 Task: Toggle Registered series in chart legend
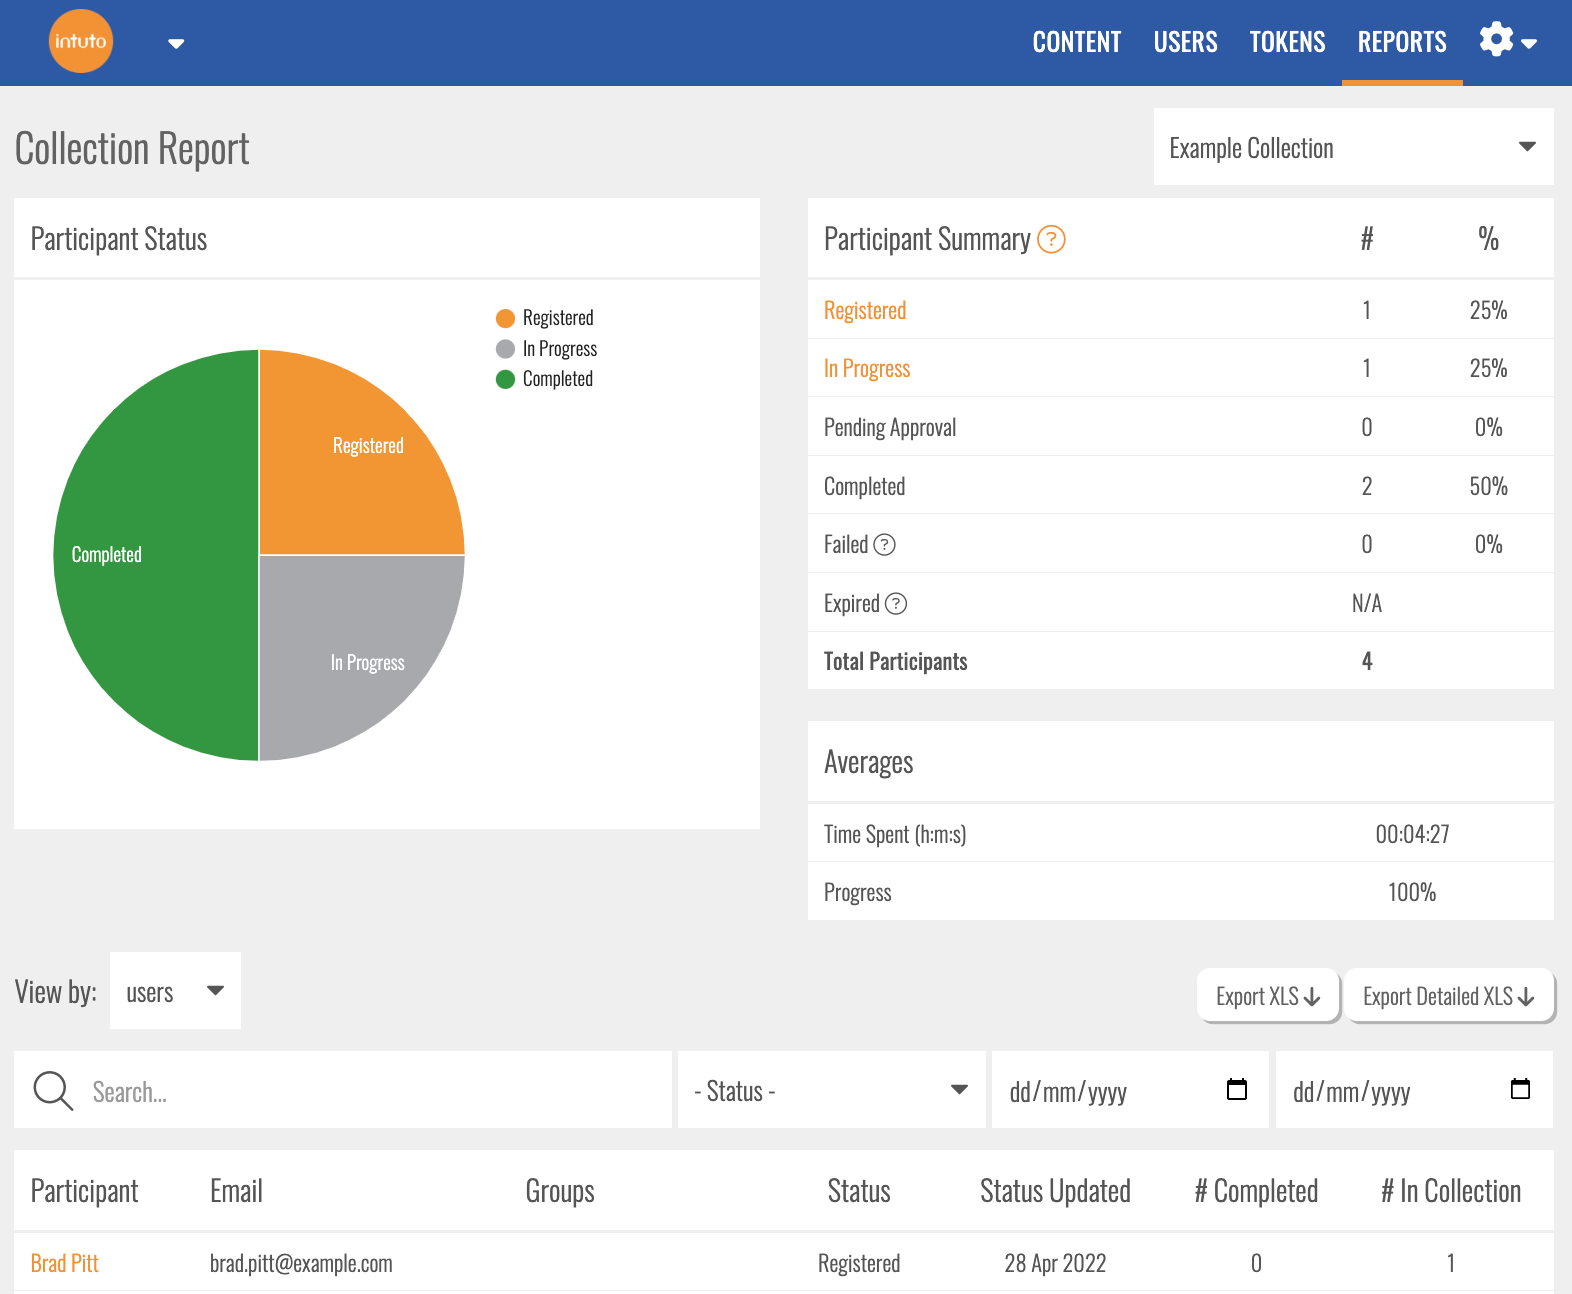point(545,318)
